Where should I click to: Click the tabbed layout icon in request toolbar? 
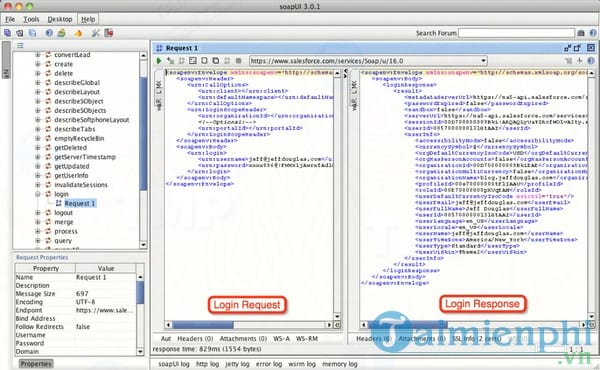tap(569, 60)
